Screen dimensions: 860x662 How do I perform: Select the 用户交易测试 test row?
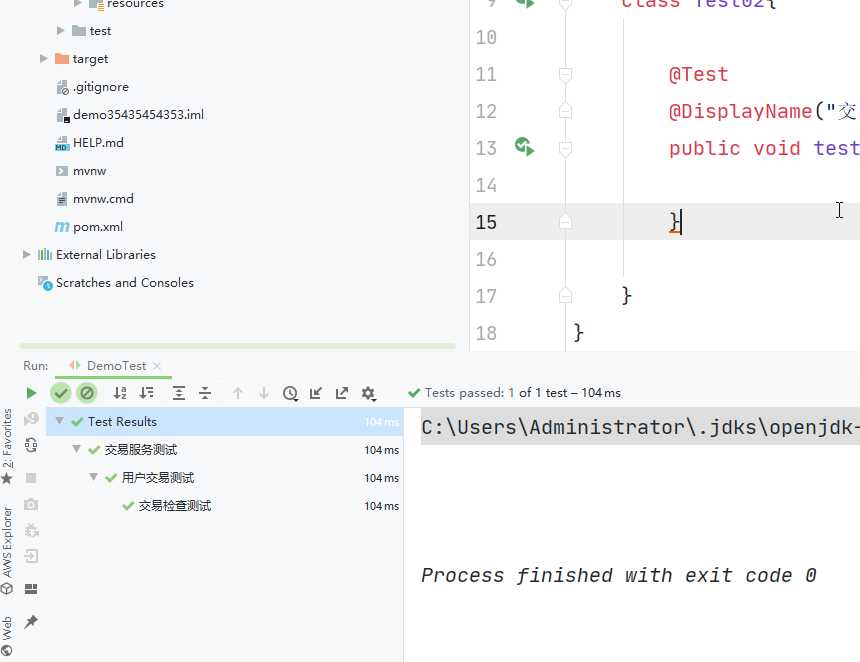coord(225,478)
